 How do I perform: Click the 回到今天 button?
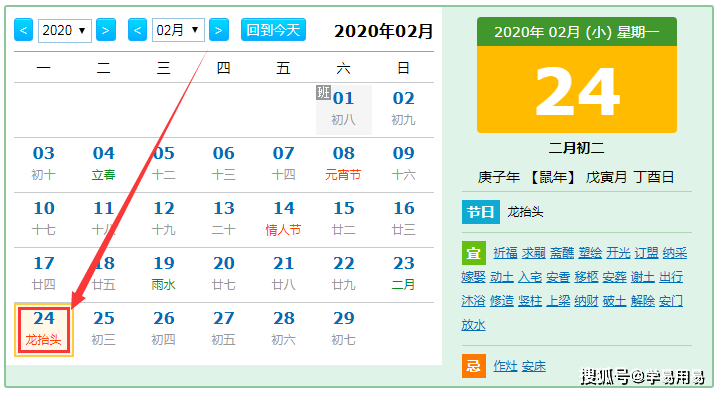[273, 30]
